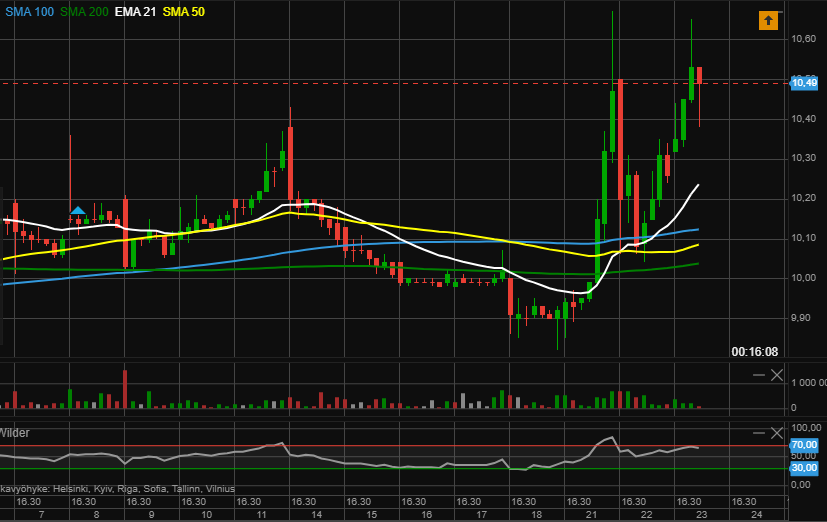
Task: Click date 14 on the time axis
Action: [x=316, y=514]
